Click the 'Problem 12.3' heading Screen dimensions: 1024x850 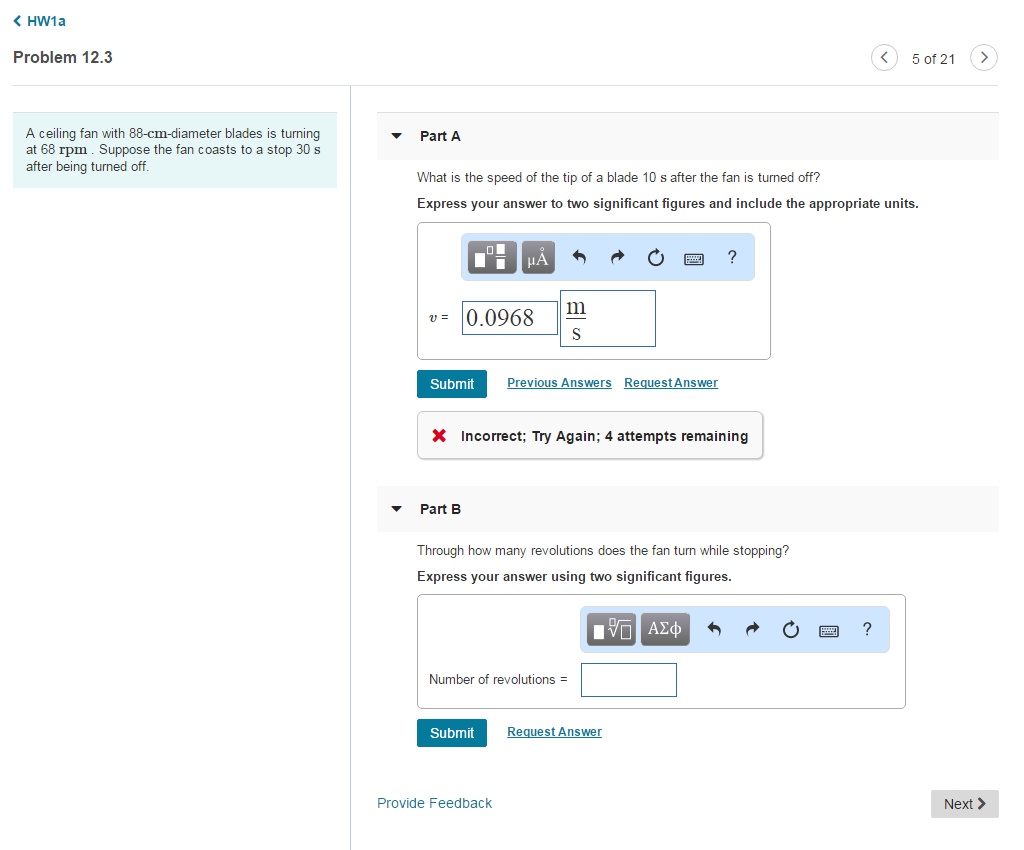click(x=63, y=57)
